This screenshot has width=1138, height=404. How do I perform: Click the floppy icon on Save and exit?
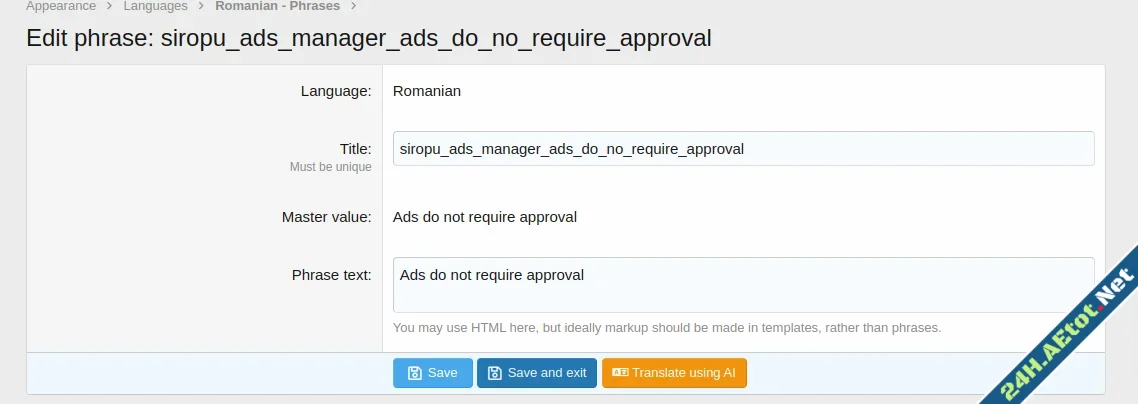click(x=494, y=373)
